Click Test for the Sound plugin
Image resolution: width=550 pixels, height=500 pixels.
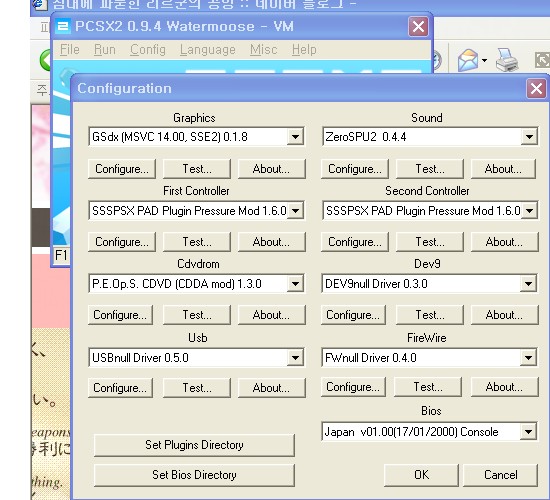point(430,169)
